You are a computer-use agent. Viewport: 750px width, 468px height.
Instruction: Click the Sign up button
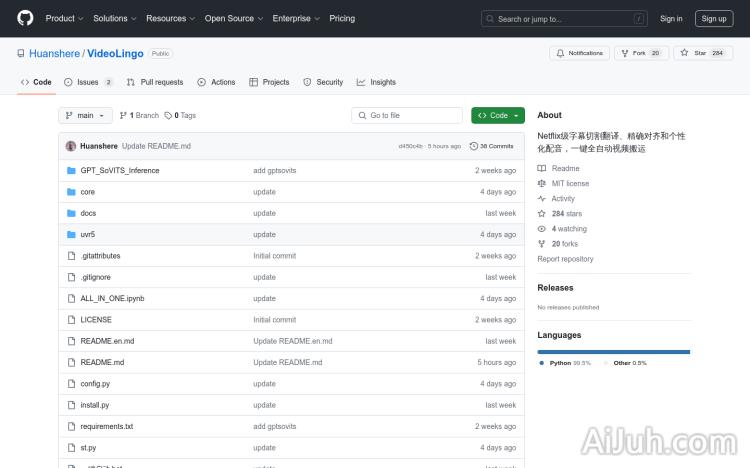point(714,18)
